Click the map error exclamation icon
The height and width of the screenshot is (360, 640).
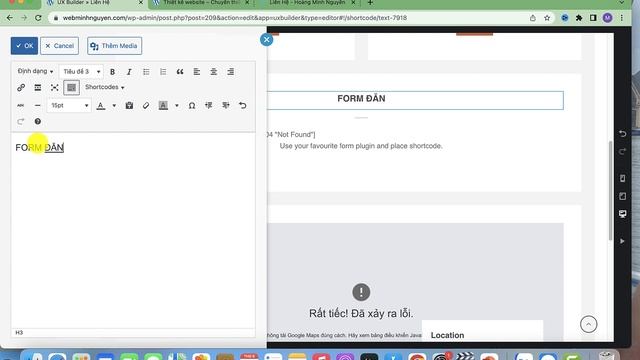point(361,292)
